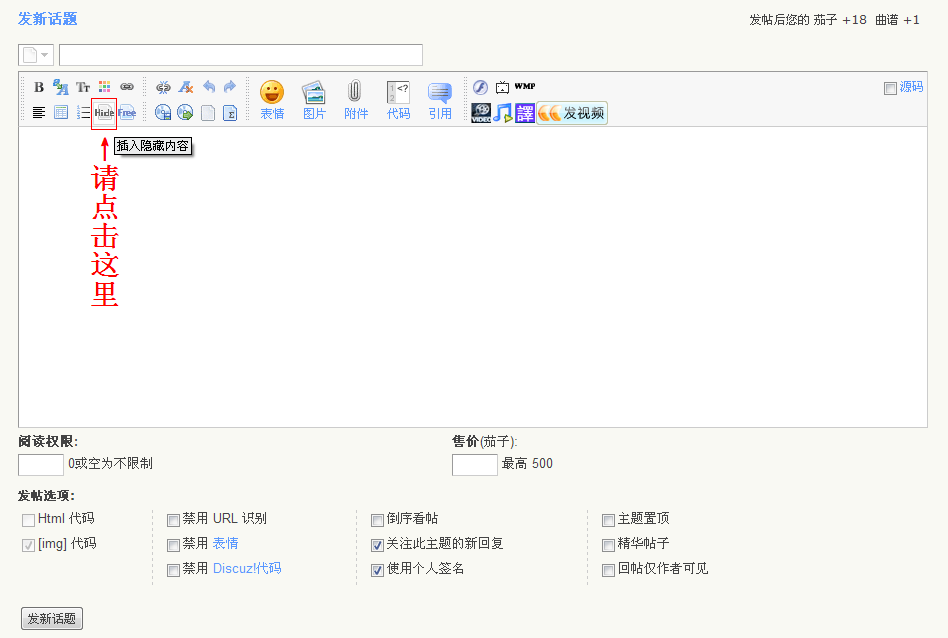Enable 倒序看帖 checkbox
948x638 pixels.
coord(377,520)
